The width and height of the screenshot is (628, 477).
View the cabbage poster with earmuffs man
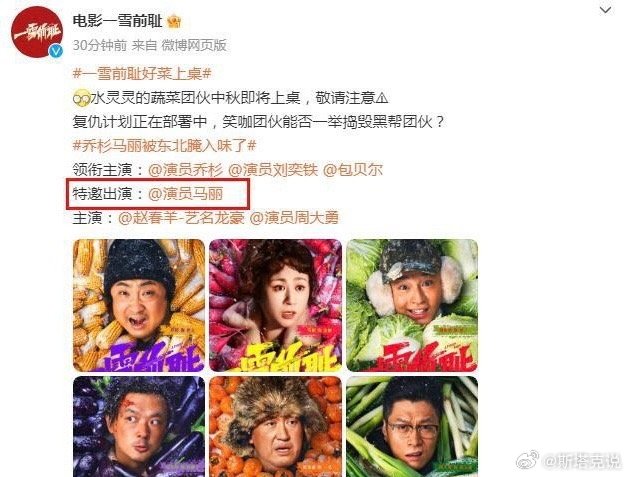(x=412, y=305)
